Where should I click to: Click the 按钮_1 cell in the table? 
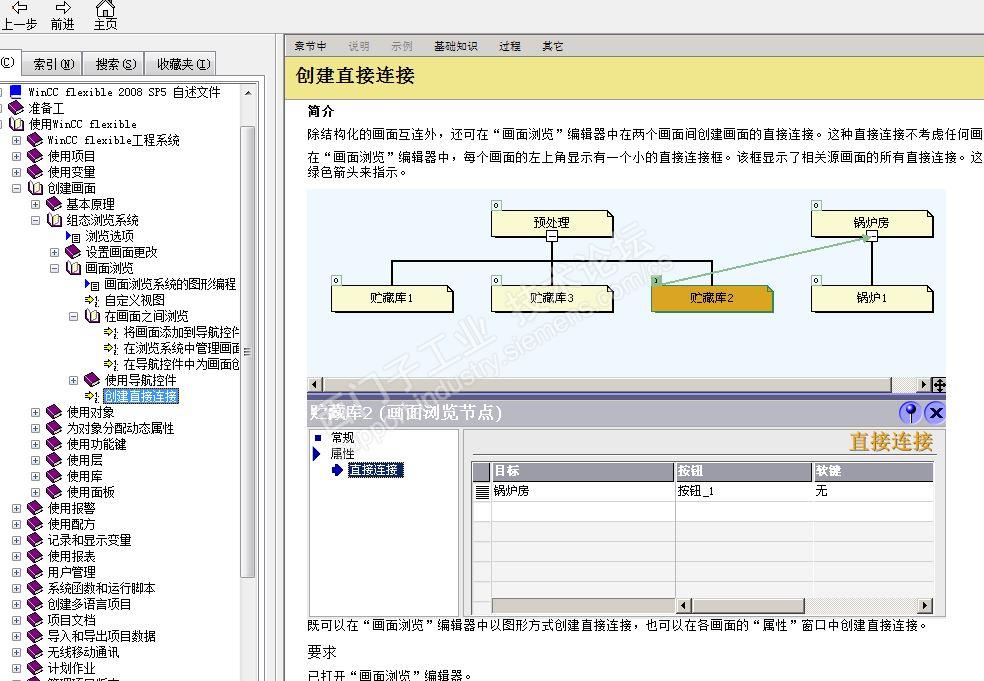coord(744,491)
